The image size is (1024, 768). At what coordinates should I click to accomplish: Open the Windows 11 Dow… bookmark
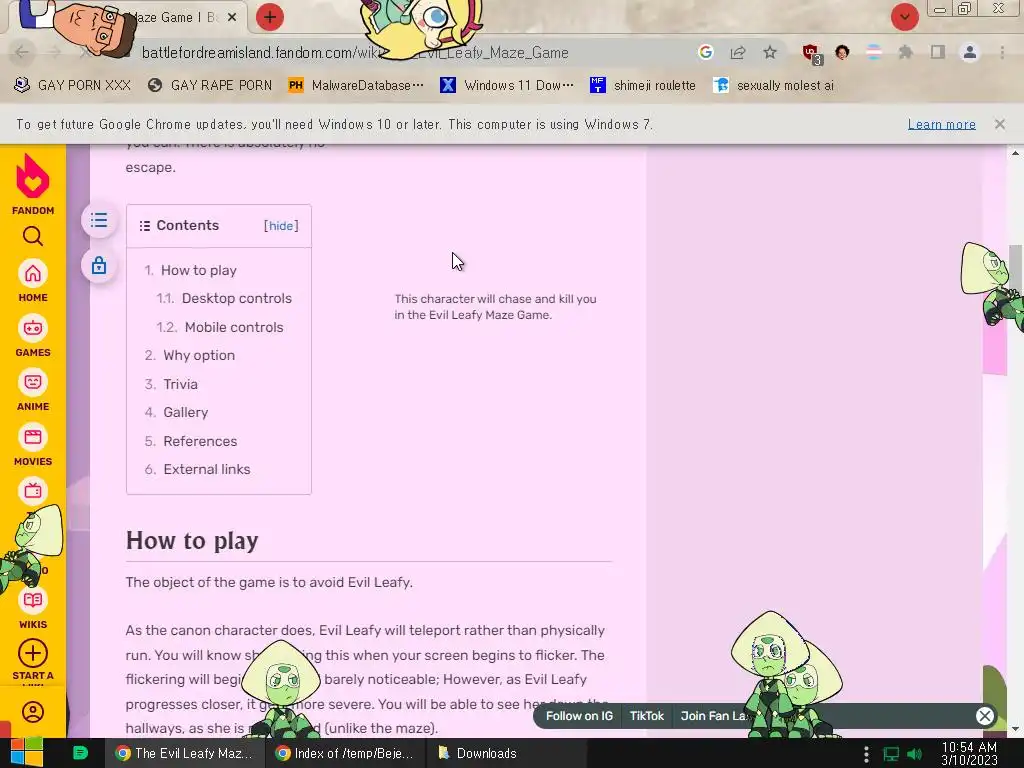click(507, 85)
